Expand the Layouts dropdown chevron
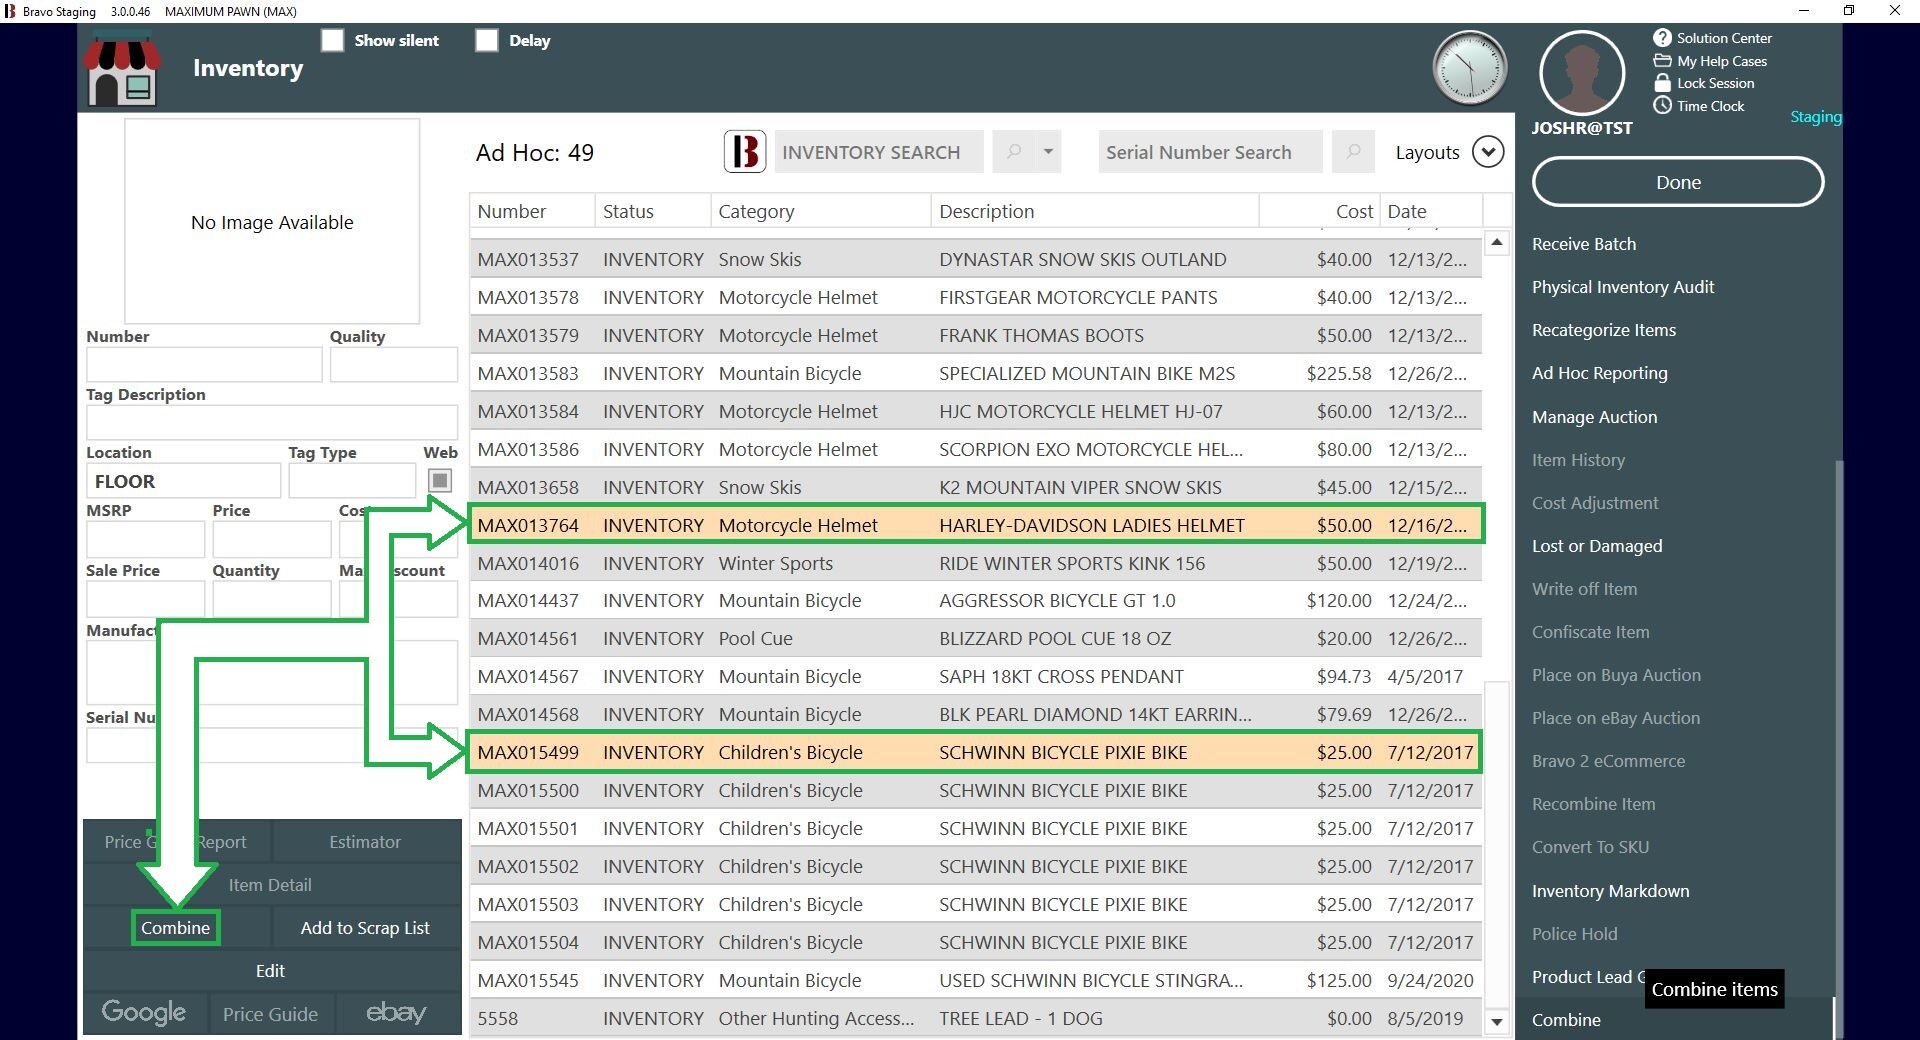Image resolution: width=1920 pixels, height=1040 pixels. click(x=1488, y=152)
